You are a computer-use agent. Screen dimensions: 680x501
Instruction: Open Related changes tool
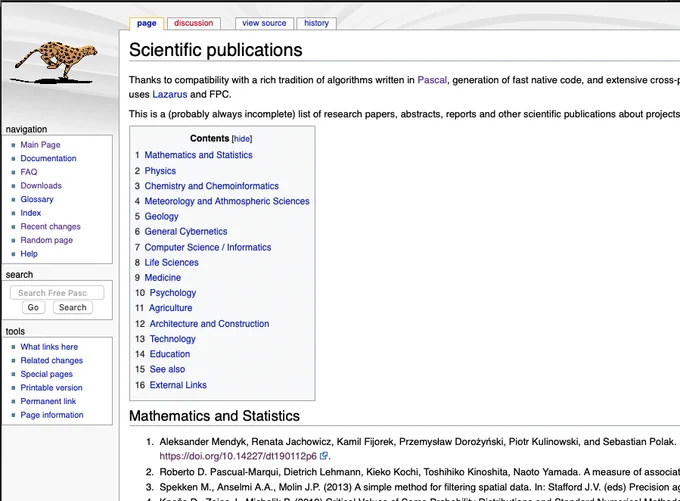click(52, 360)
